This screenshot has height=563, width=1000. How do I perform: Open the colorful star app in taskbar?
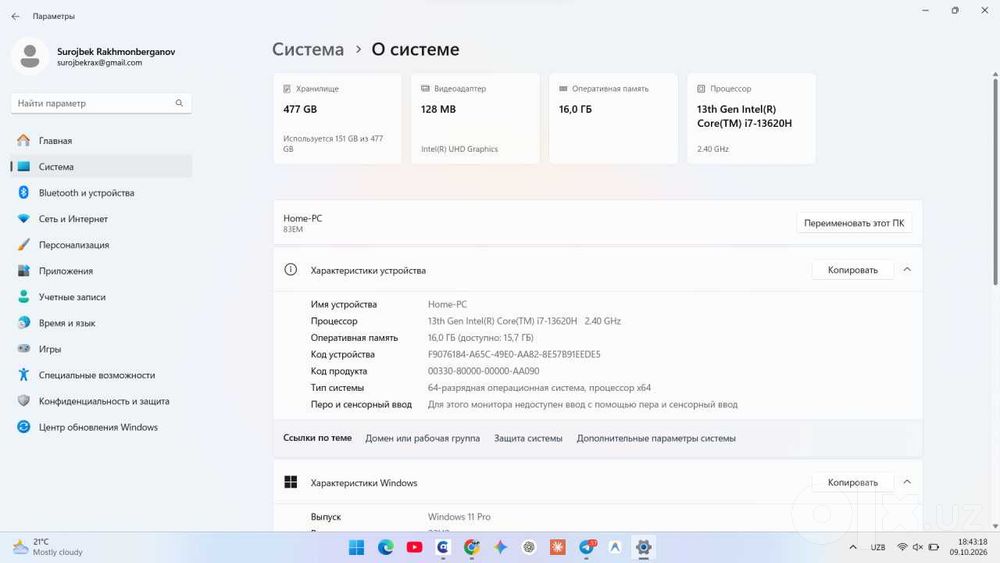click(x=500, y=547)
